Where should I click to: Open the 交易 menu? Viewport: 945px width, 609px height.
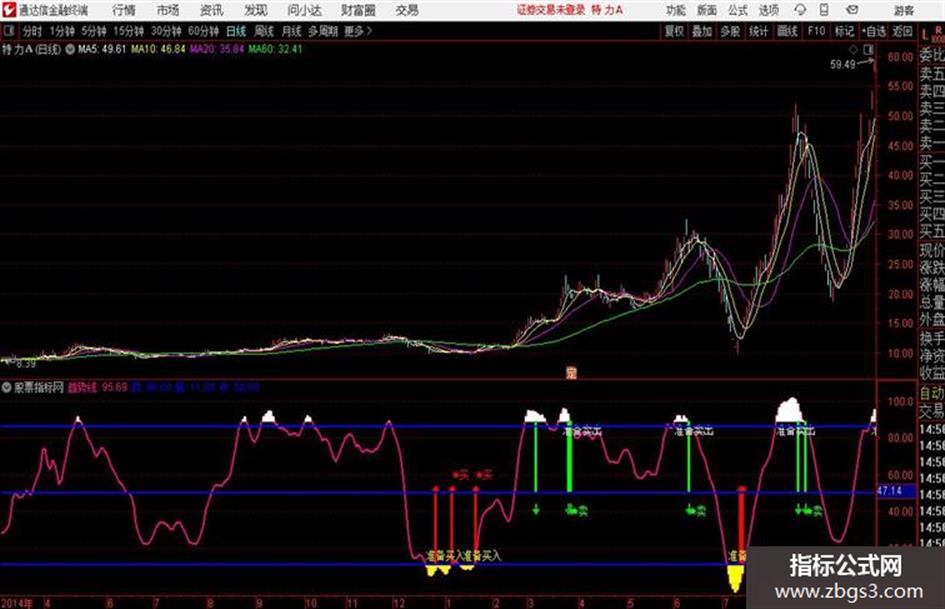[407, 10]
